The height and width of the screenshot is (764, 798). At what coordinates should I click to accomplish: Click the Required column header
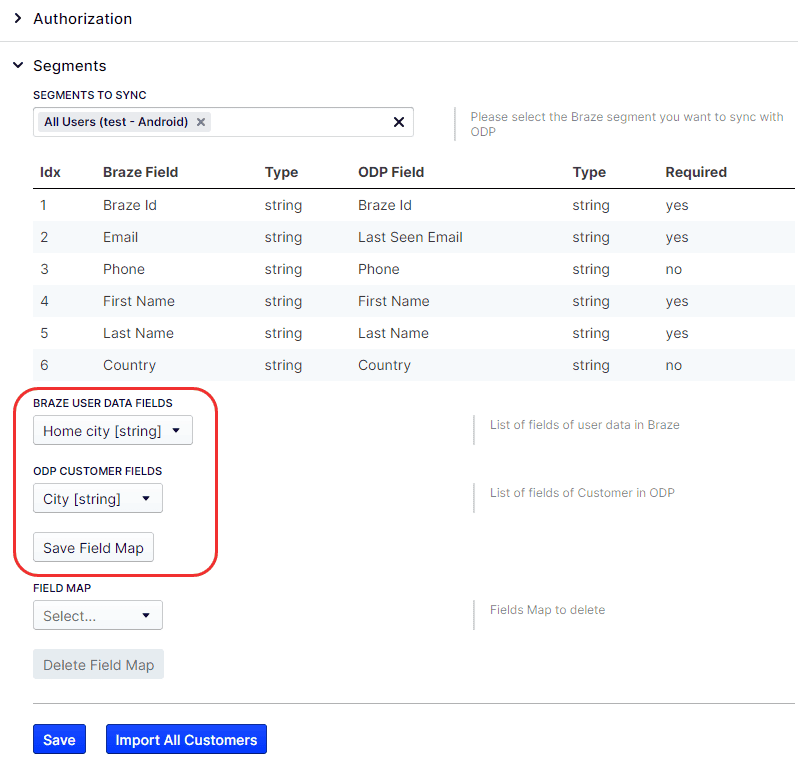point(696,172)
